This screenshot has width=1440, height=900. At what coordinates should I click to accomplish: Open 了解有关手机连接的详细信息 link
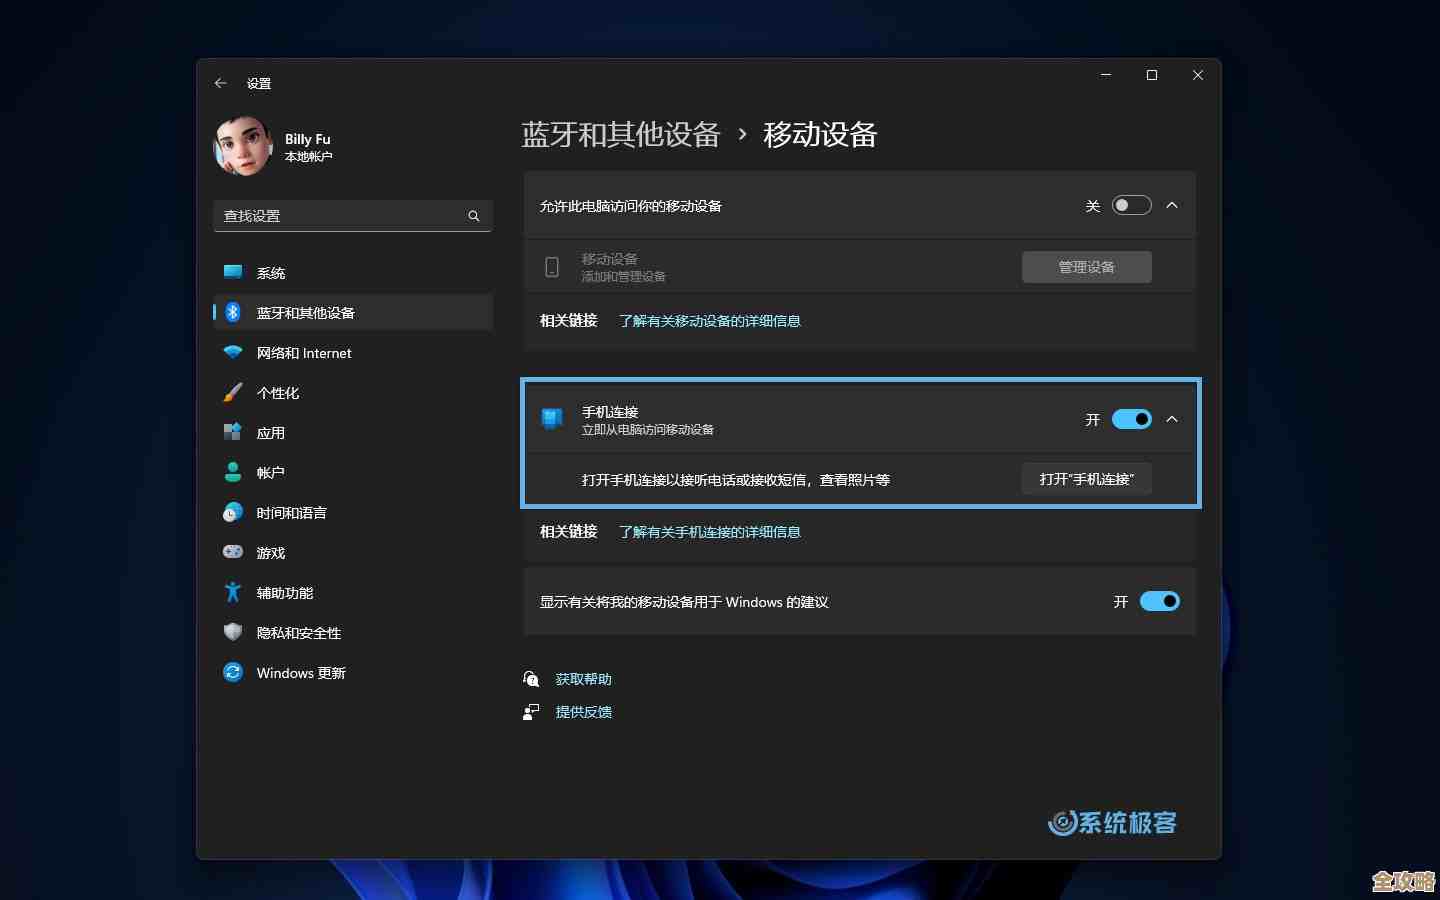(710, 531)
